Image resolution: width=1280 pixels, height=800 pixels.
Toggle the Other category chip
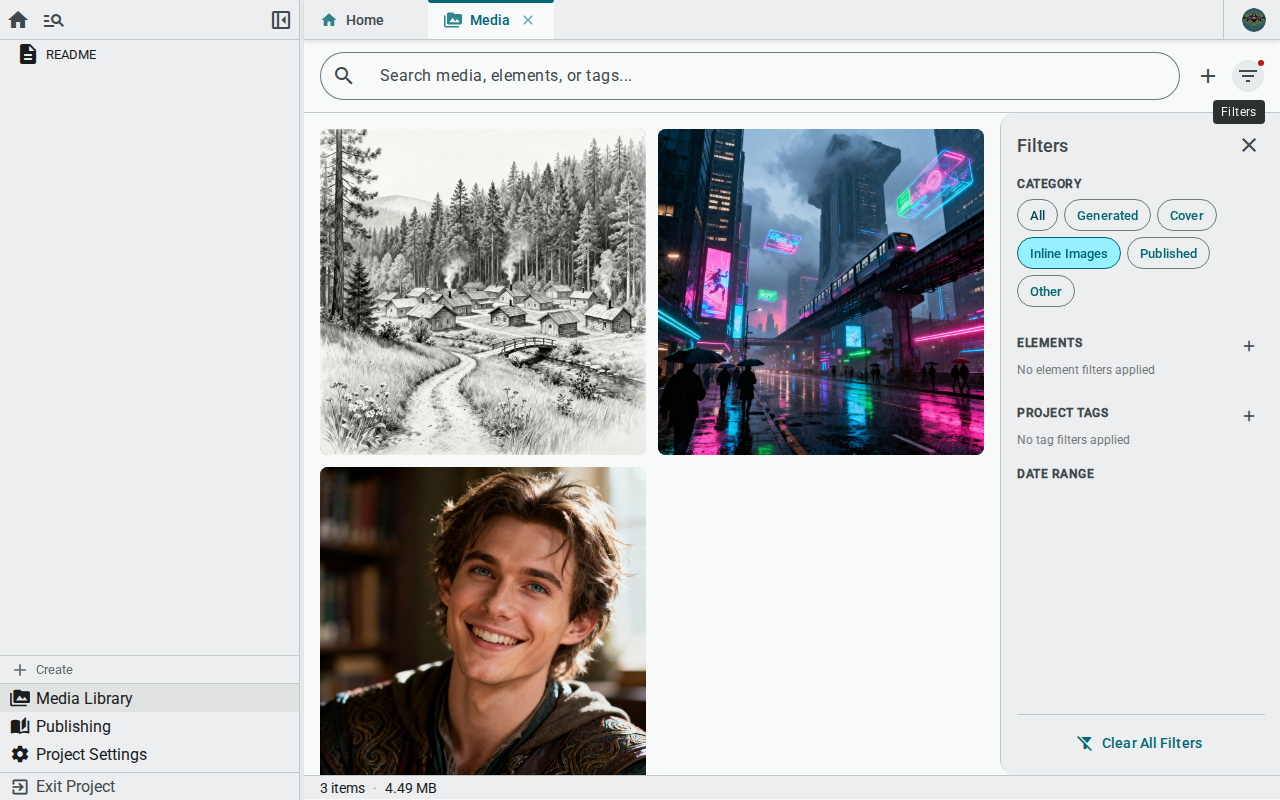[x=1046, y=291]
